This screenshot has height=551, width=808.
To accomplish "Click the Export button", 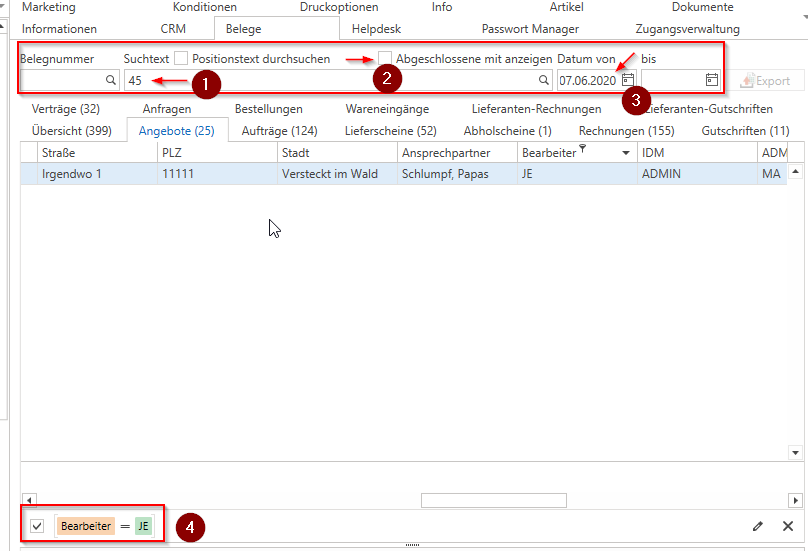I will 765,81.
